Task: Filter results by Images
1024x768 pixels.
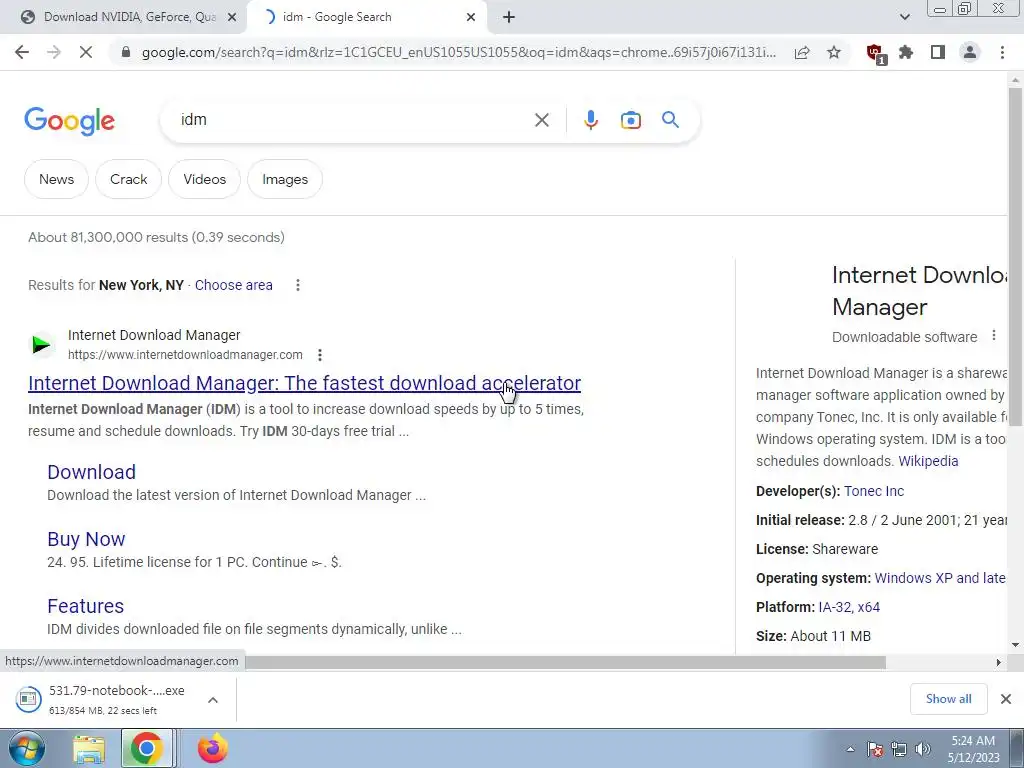Action: tap(285, 179)
